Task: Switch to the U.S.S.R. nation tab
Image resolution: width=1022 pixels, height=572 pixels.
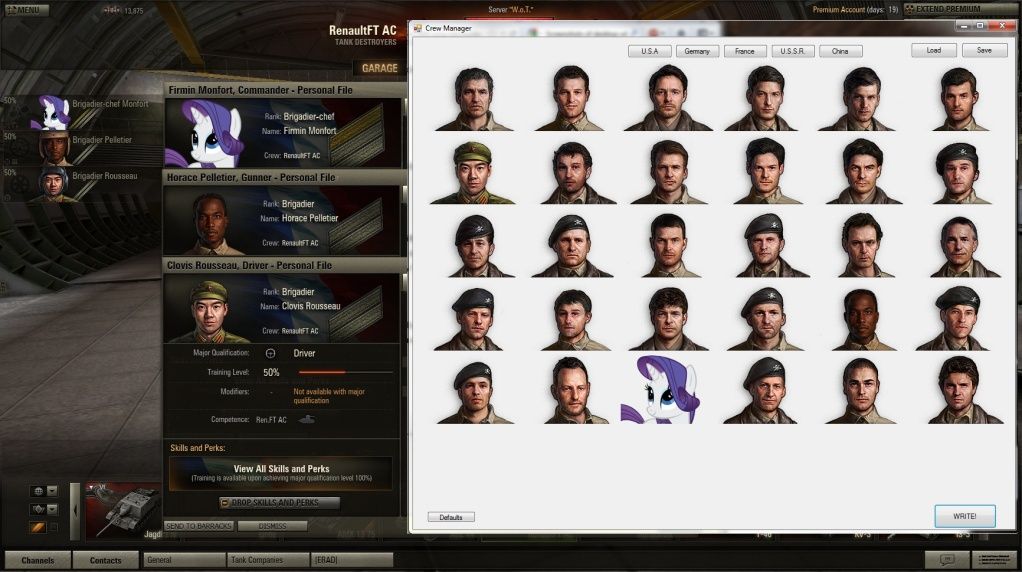Action: (x=793, y=51)
